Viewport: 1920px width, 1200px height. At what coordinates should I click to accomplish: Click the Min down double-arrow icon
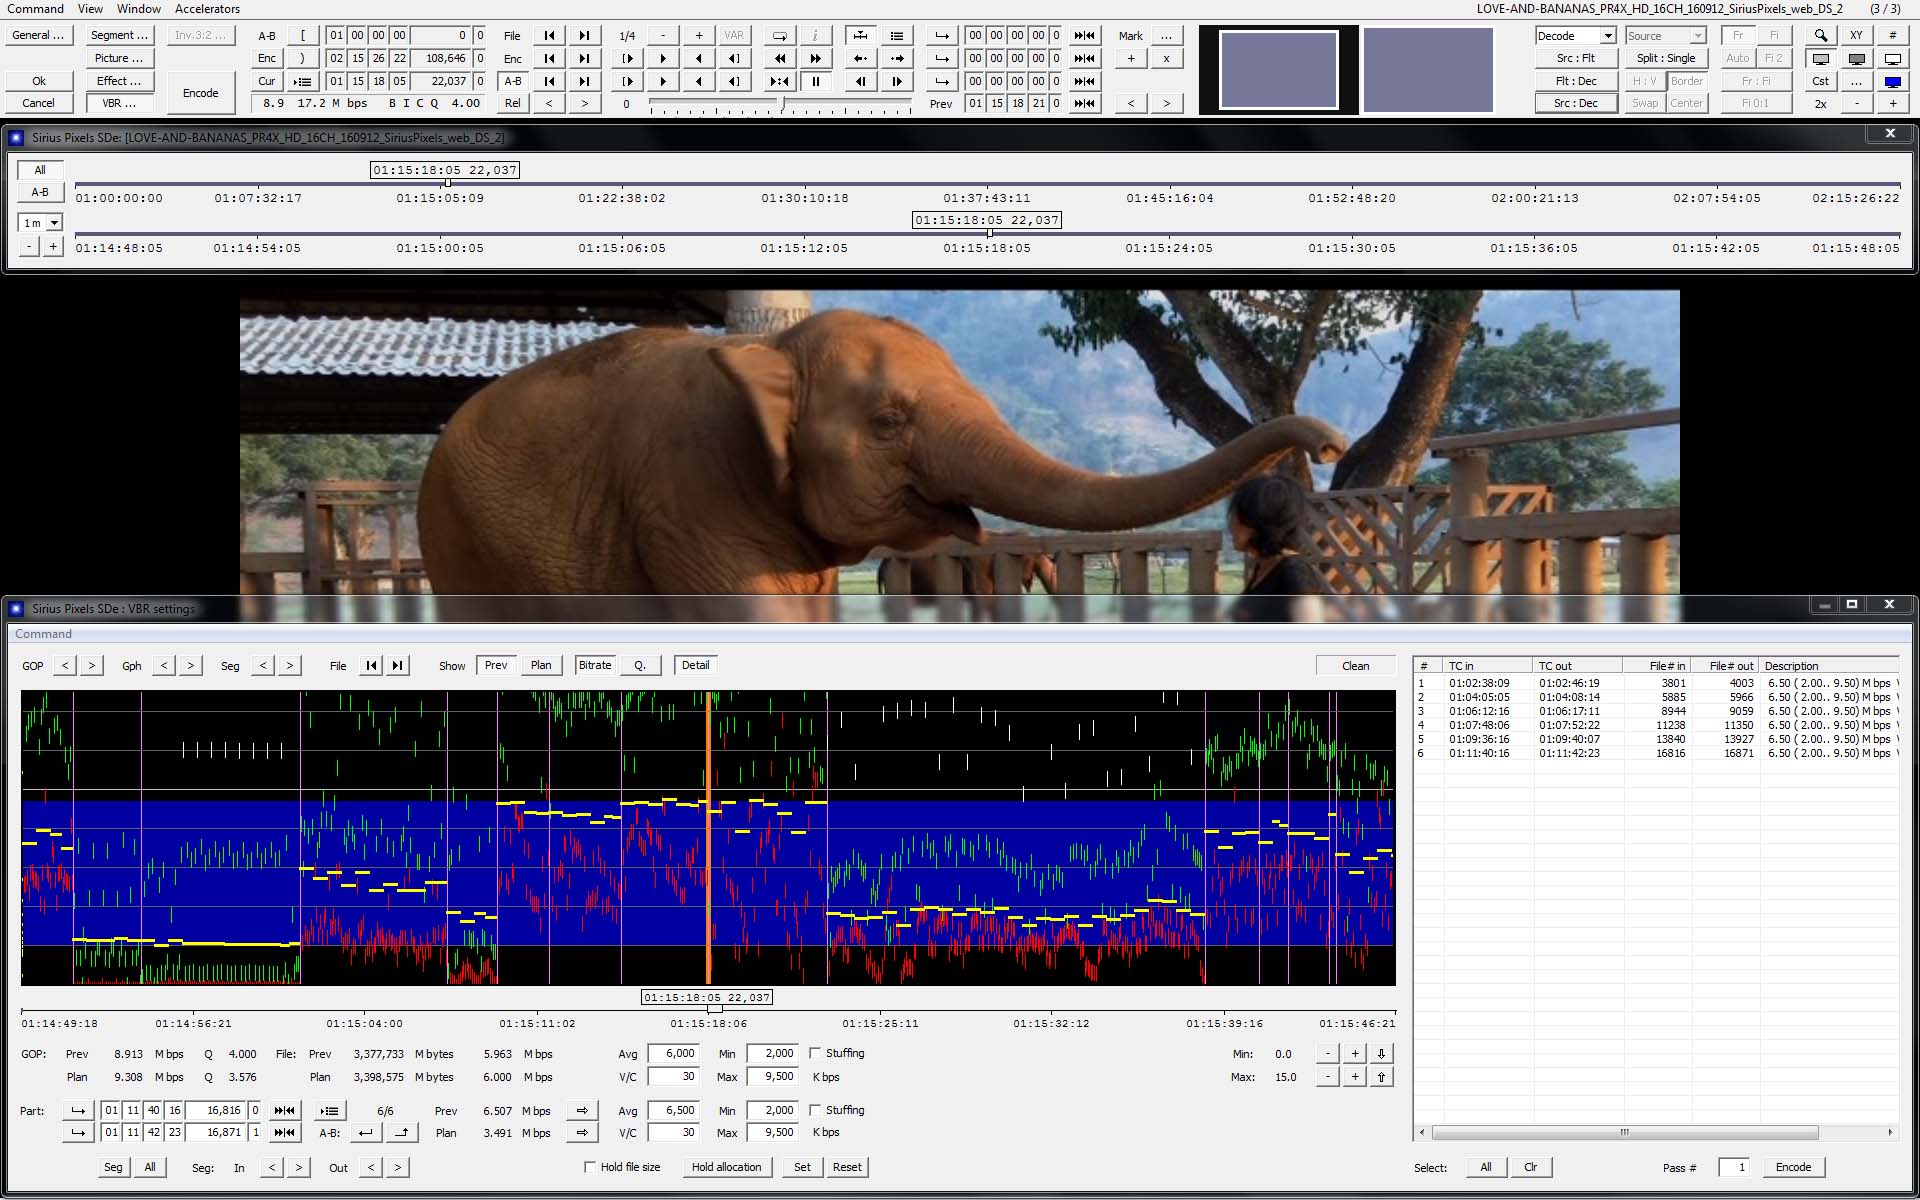(1381, 1053)
